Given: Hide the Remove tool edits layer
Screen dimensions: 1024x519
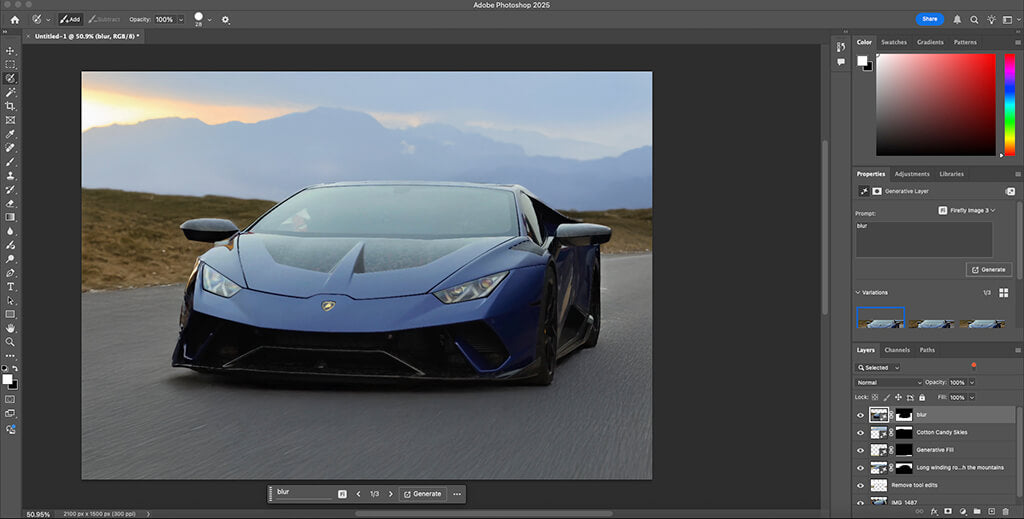Looking at the screenshot, I should pyautogui.click(x=860, y=485).
